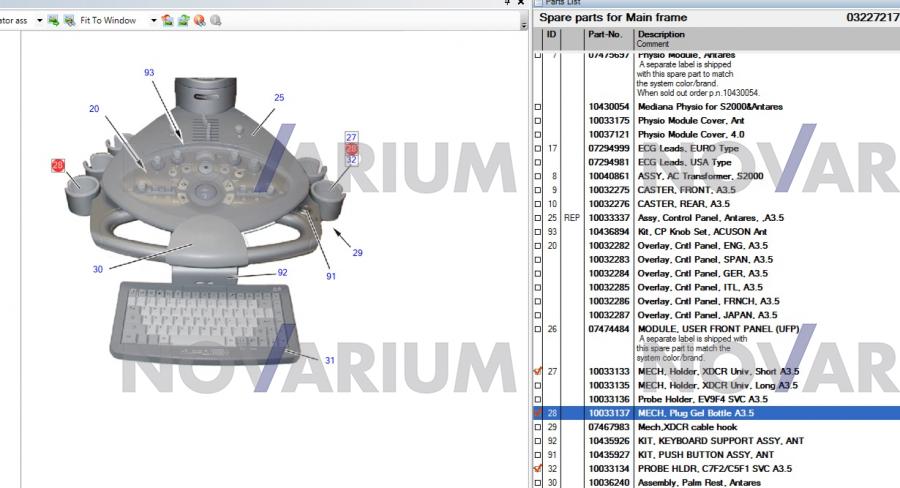Click the green refresh-style toolbar icon
The image size is (900, 488).
(x=183, y=20)
